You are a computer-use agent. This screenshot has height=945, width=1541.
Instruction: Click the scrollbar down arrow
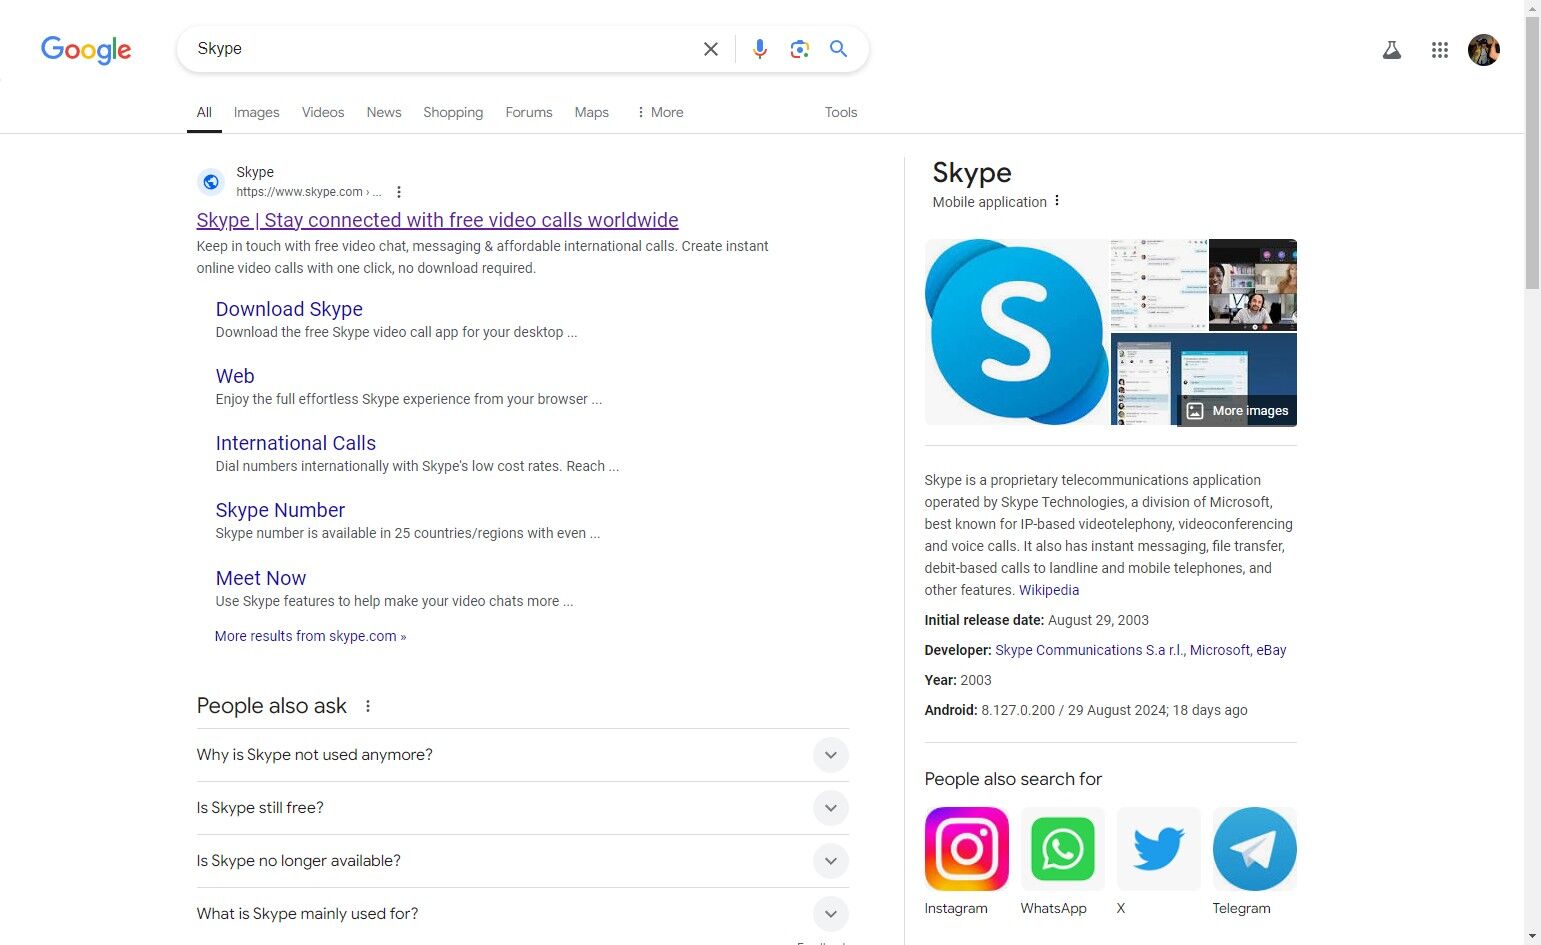[1532, 936]
